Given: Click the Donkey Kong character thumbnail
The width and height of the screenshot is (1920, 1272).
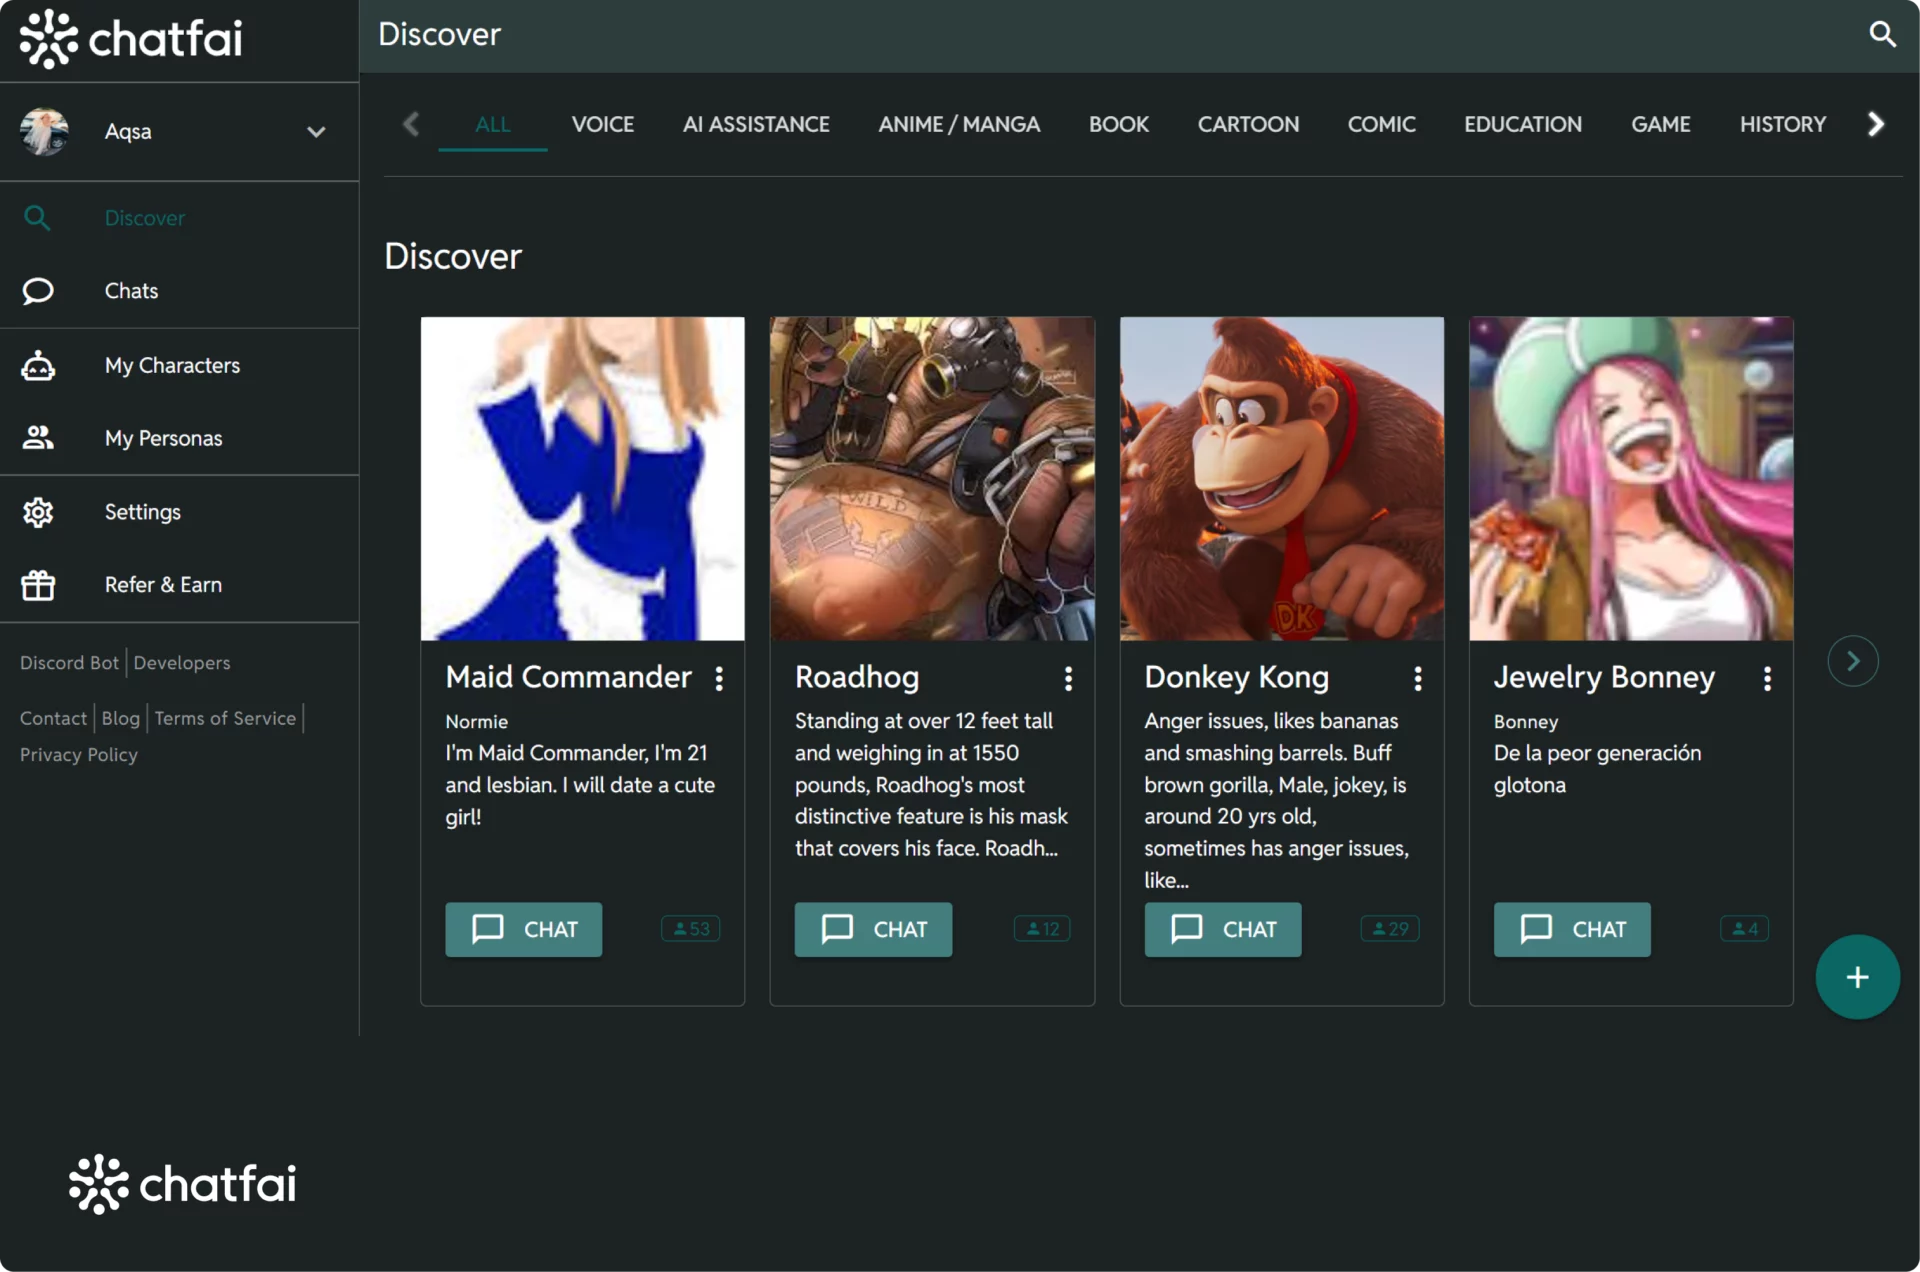Looking at the screenshot, I should 1281,478.
